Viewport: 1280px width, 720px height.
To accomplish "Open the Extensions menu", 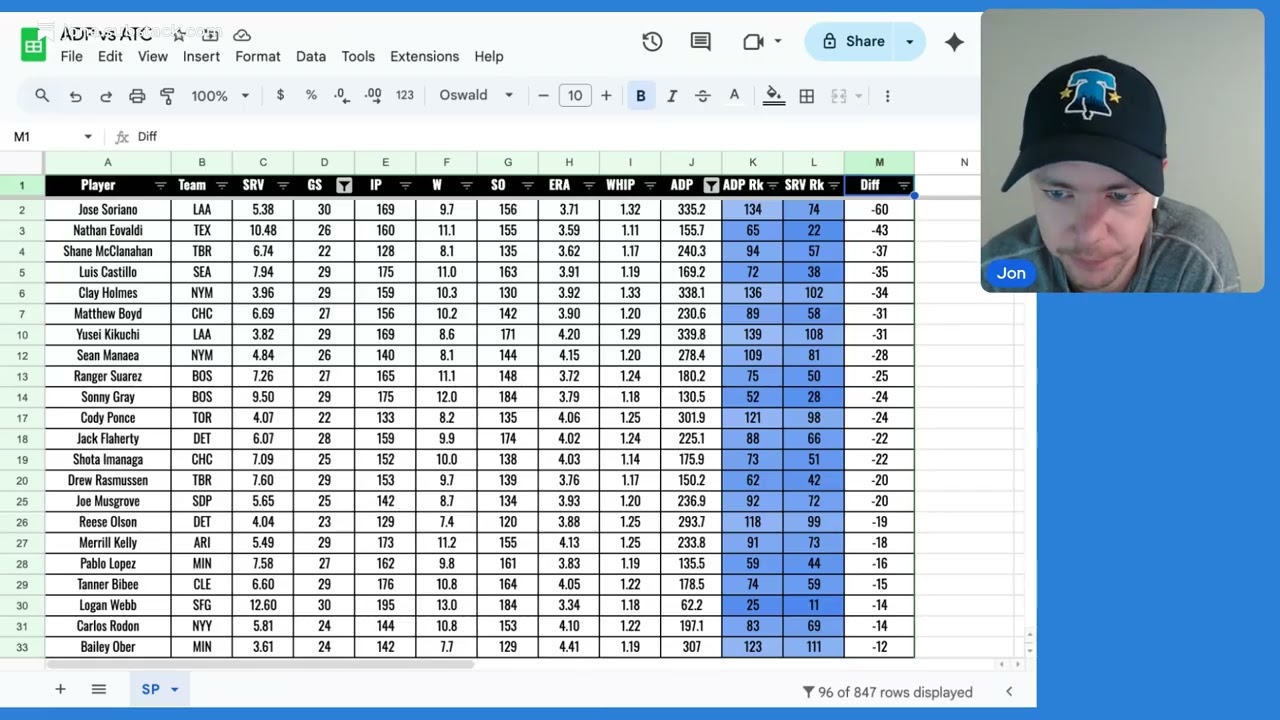I will pos(425,57).
